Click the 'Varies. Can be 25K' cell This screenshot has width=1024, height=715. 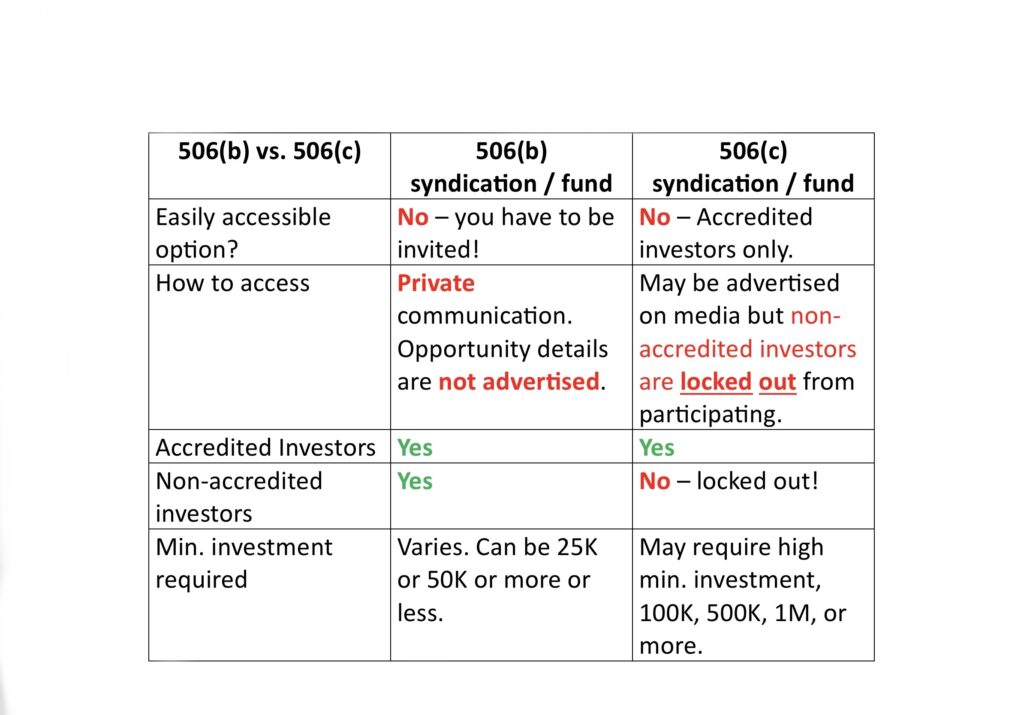(511, 595)
